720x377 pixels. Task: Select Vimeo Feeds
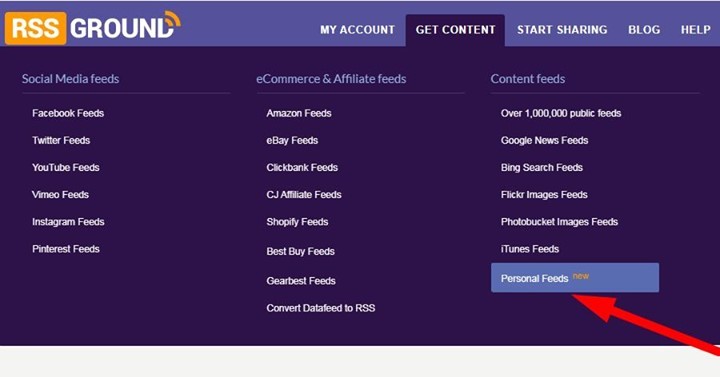(x=60, y=194)
